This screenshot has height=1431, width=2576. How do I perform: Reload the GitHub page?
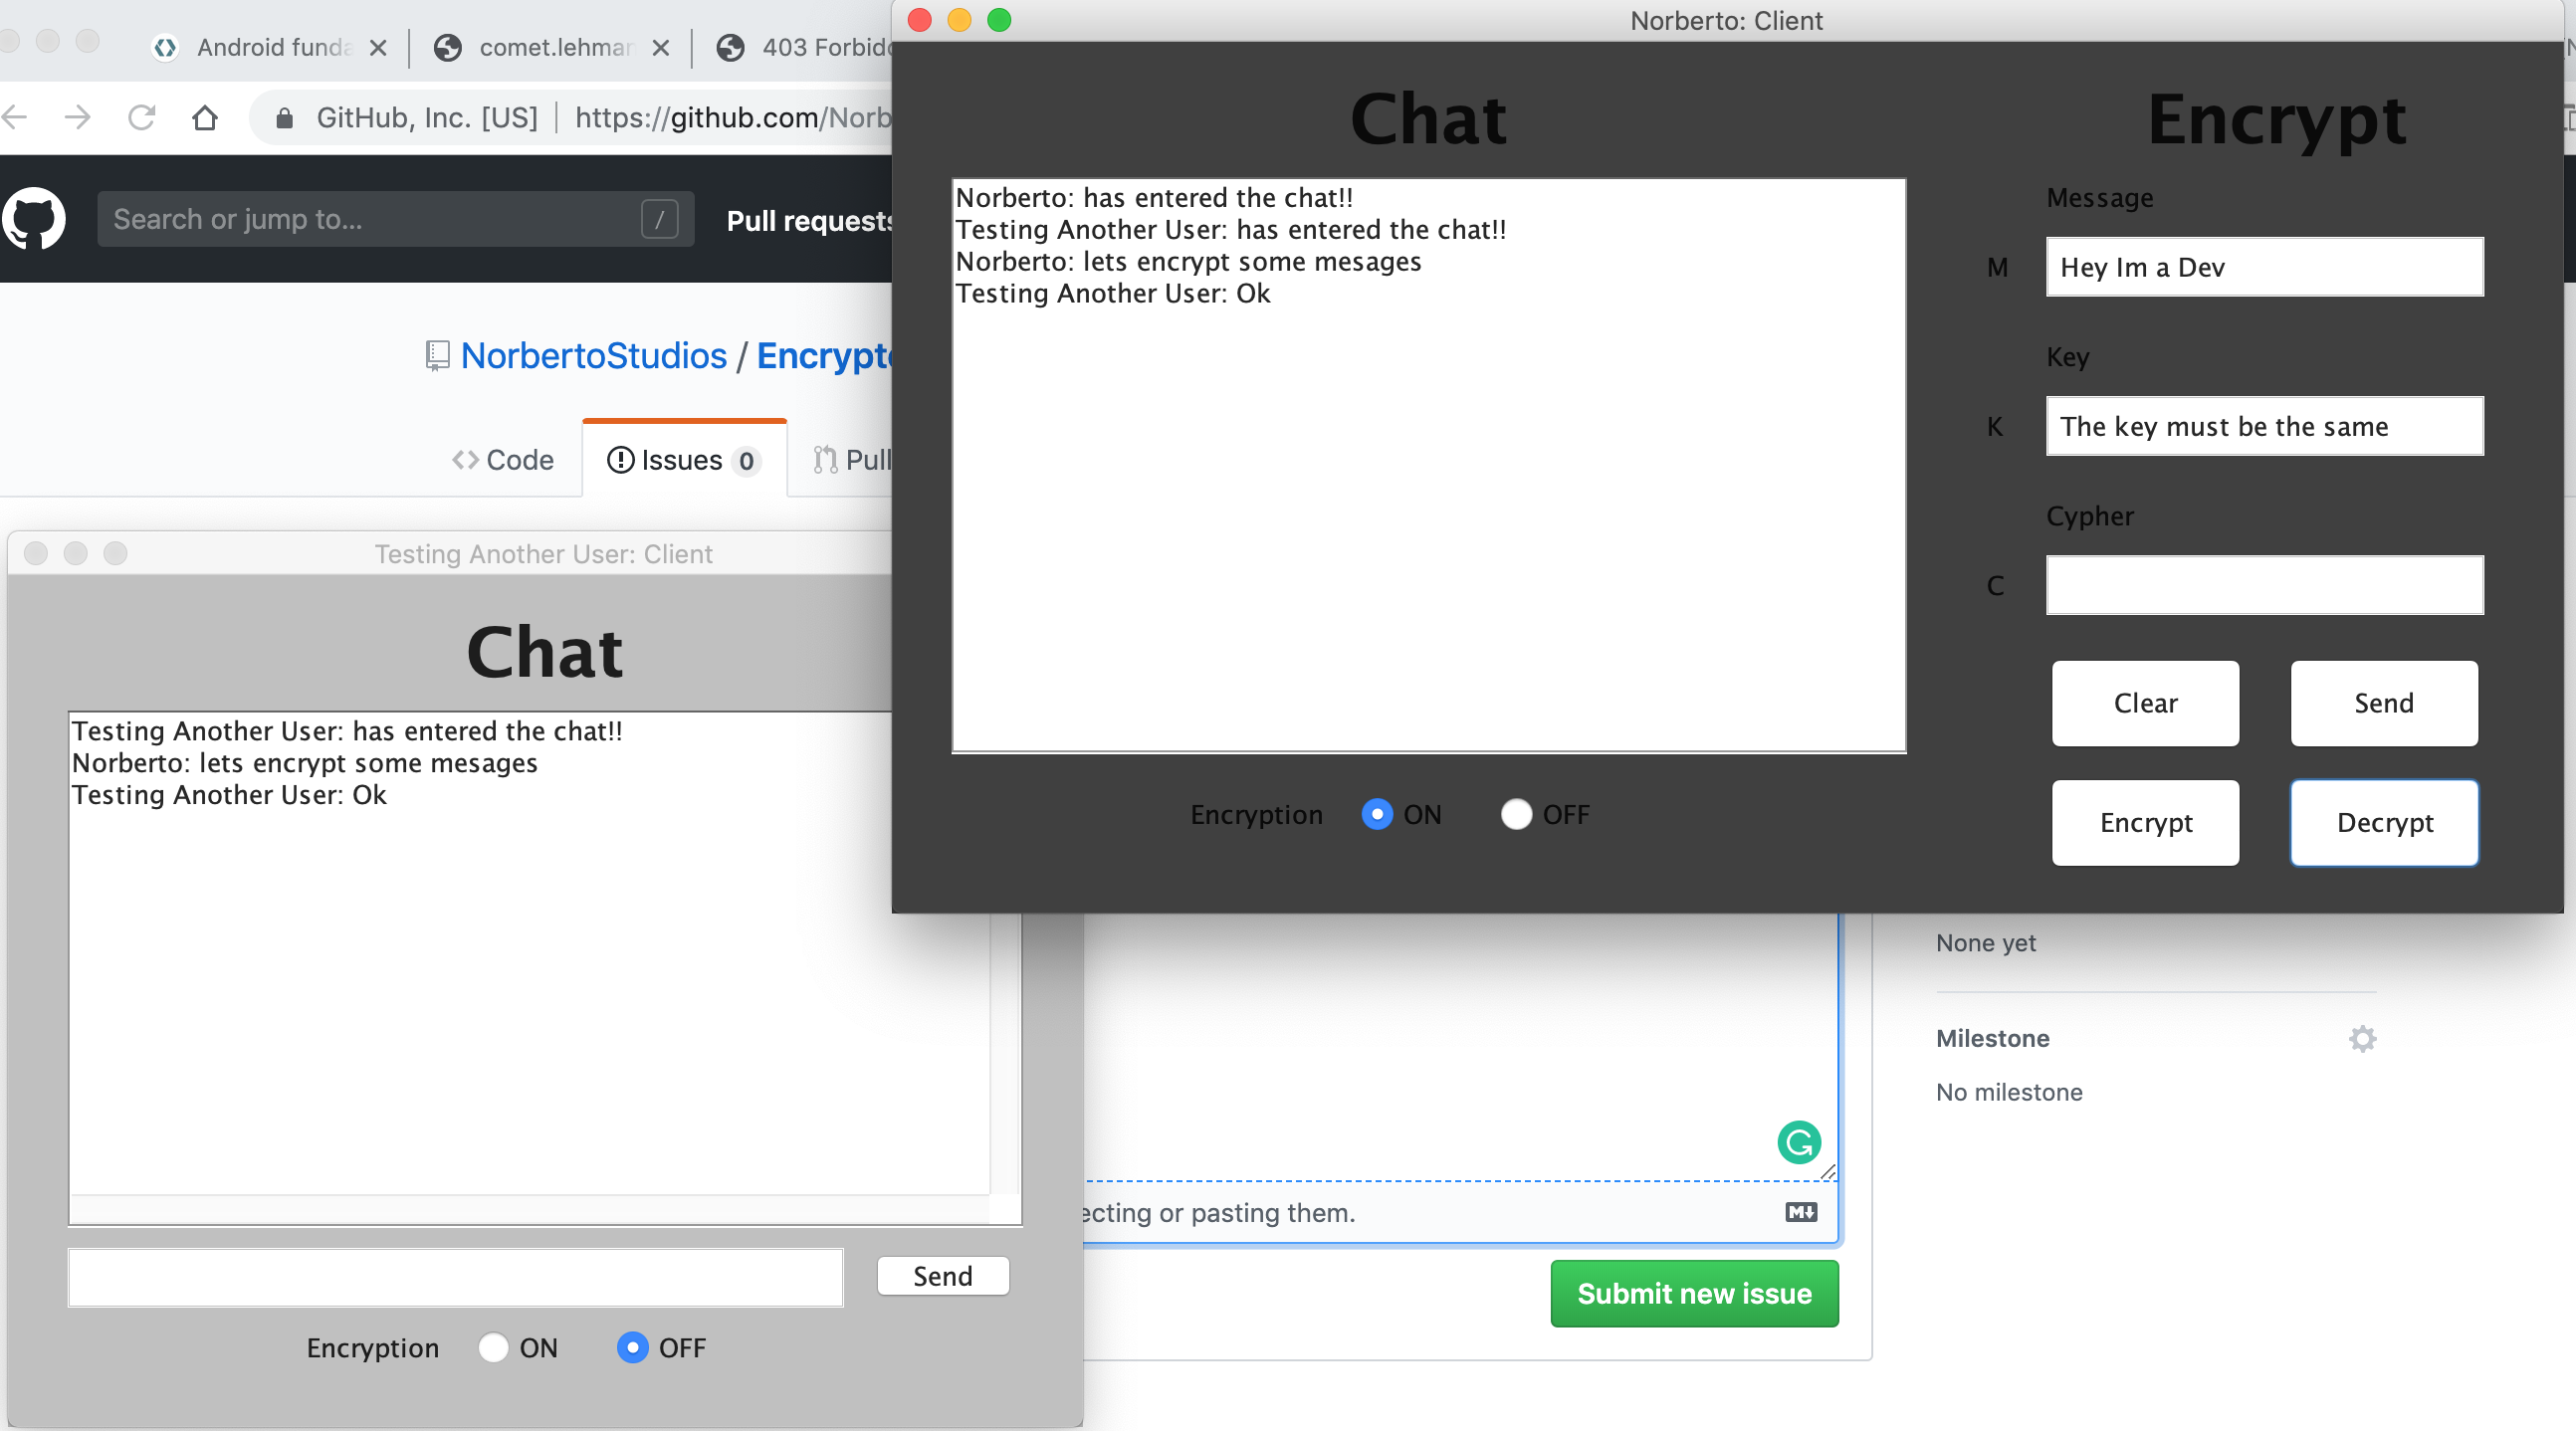pyautogui.click(x=142, y=117)
